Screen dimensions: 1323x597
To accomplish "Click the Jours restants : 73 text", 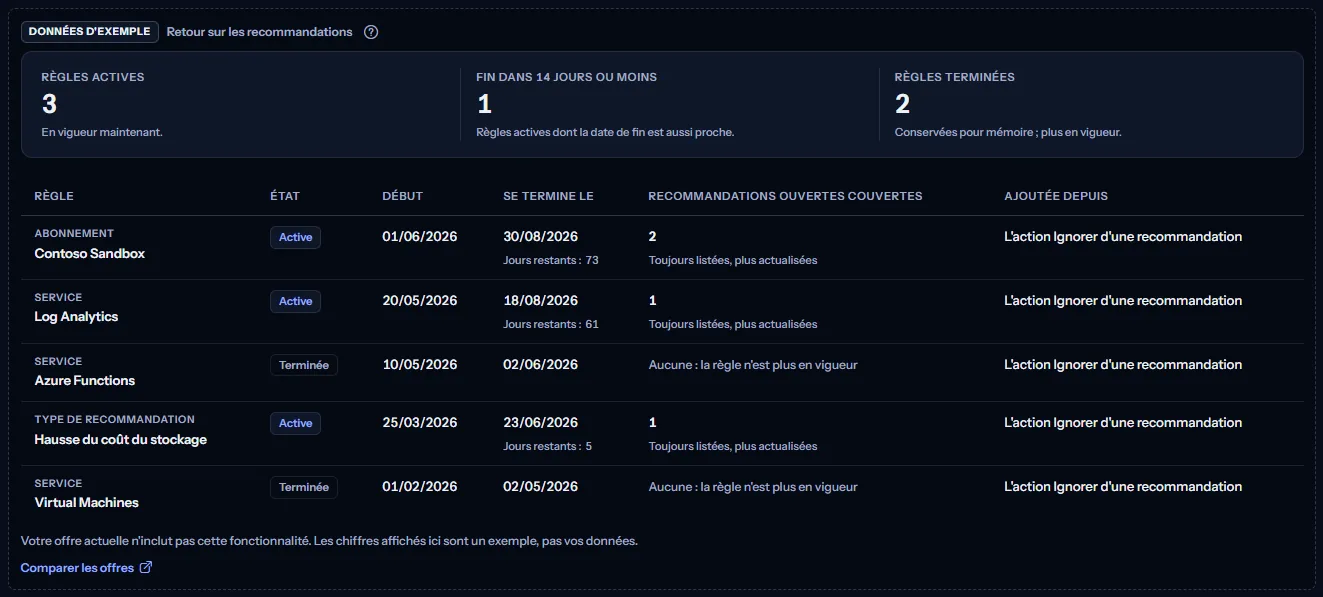I will [551, 260].
